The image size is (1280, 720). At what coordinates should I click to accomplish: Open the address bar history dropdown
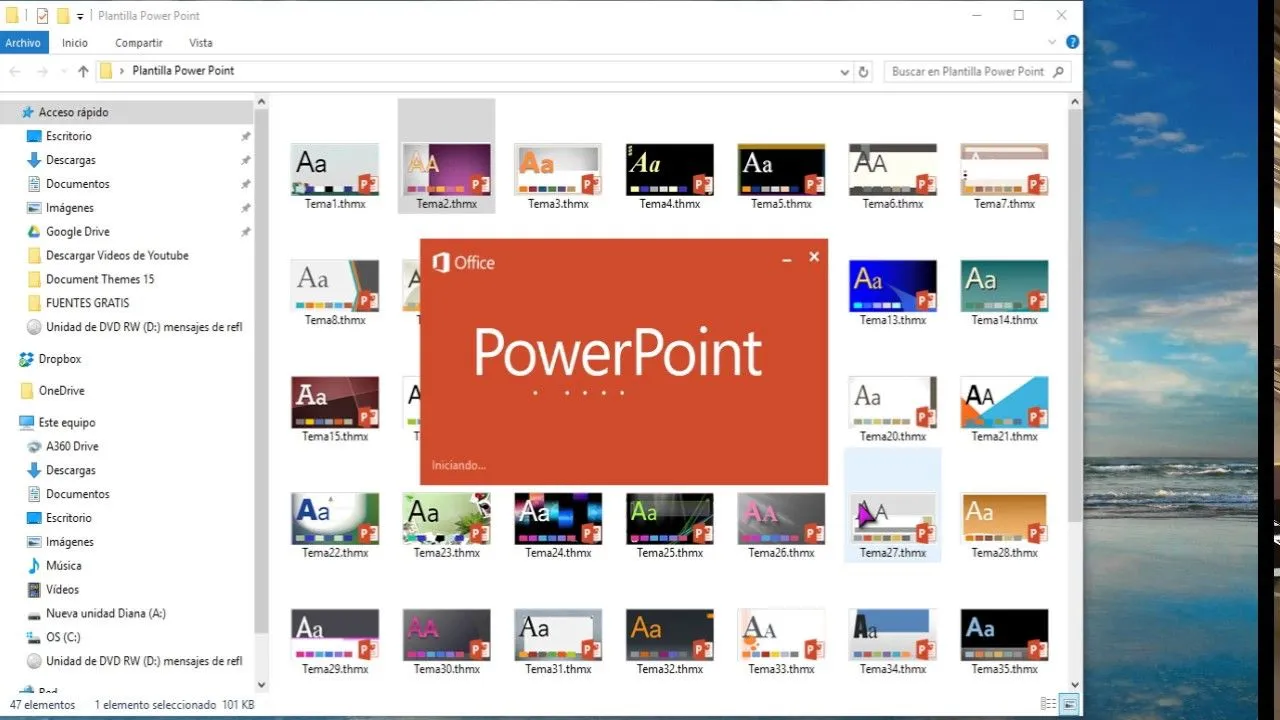(x=845, y=70)
